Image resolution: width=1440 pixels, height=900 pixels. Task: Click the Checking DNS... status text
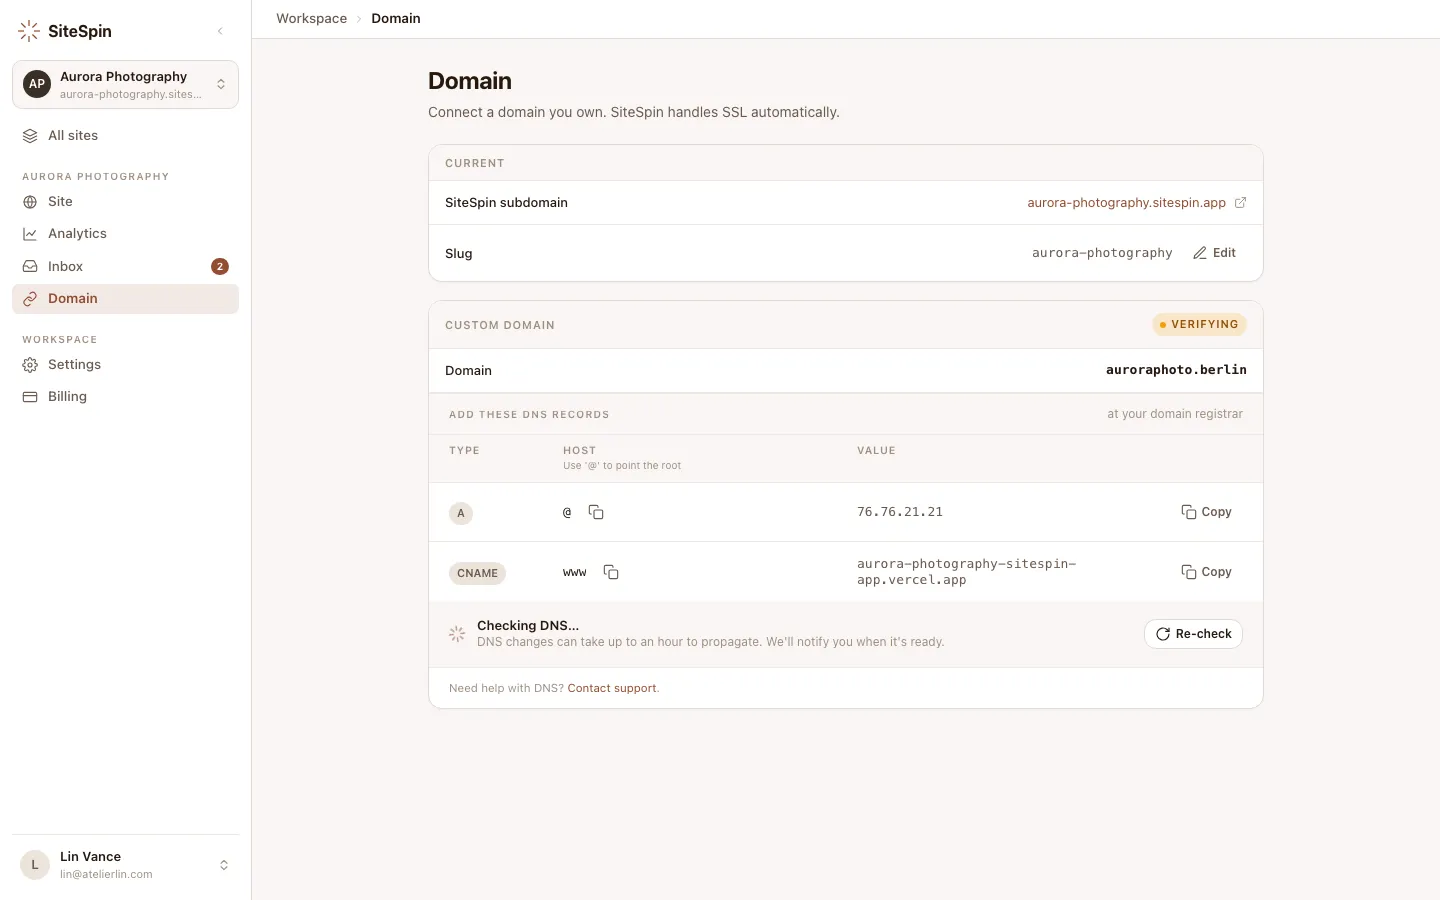pyautogui.click(x=528, y=625)
